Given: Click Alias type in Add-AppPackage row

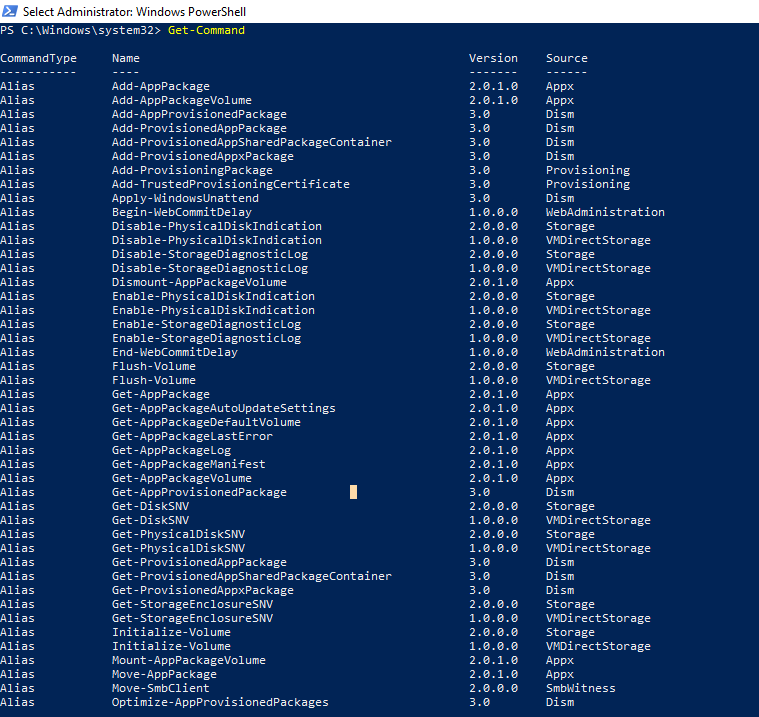Looking at the screenshot, I should pyautogui.click(x=17, y=86).
